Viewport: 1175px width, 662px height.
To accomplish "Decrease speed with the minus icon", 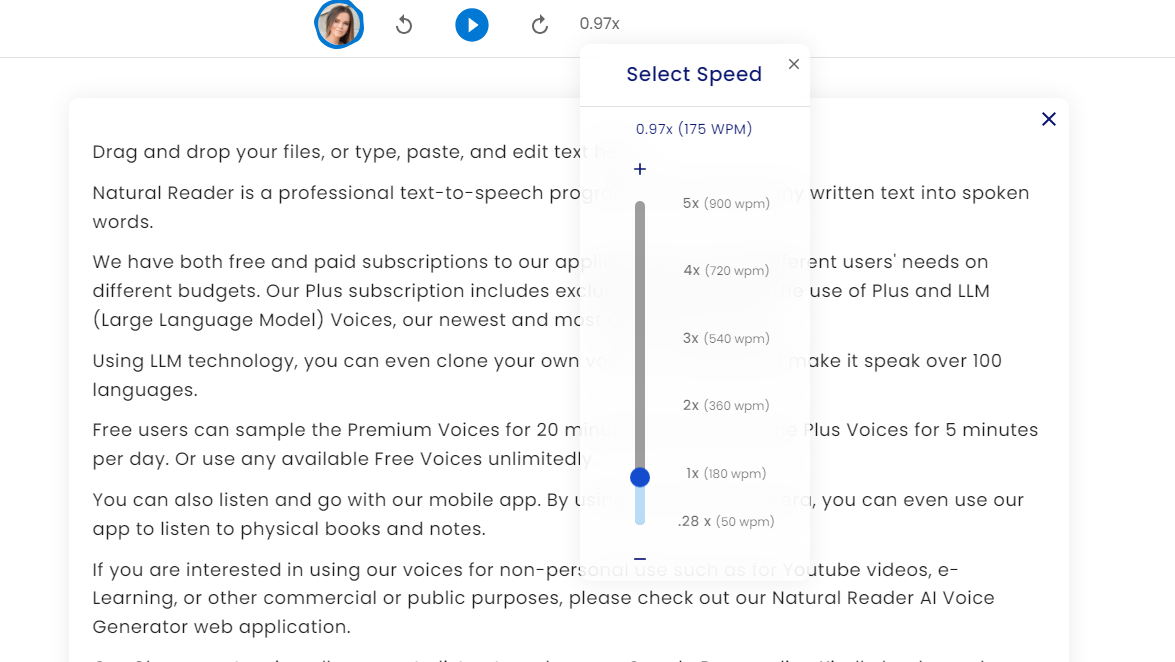I will pos(640,559).
